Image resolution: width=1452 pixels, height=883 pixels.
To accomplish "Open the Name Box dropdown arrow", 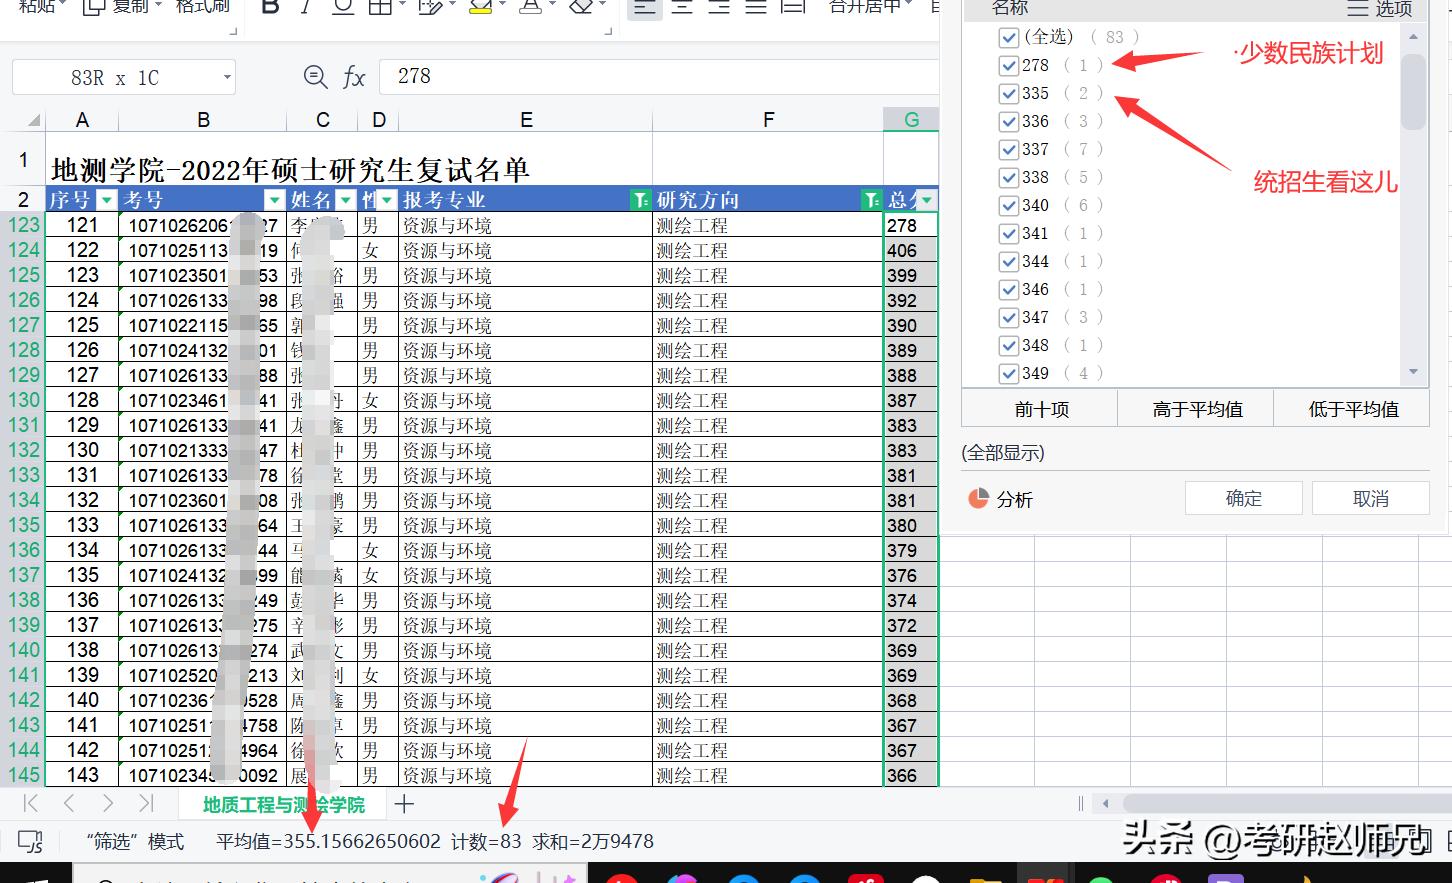I will tap(228, 77).
